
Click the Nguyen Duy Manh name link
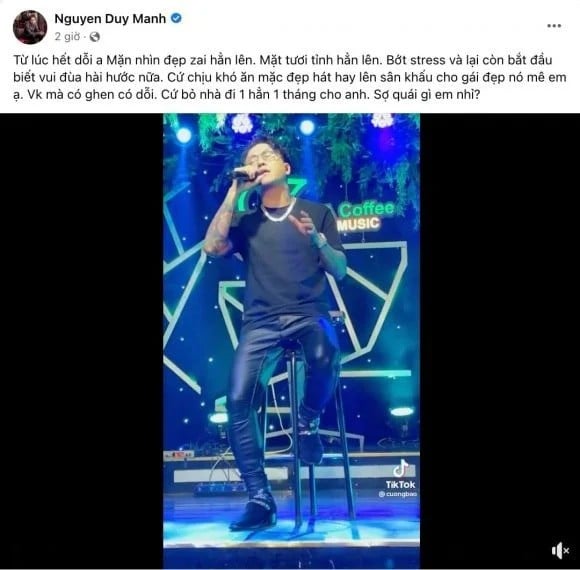pos(110,18)
